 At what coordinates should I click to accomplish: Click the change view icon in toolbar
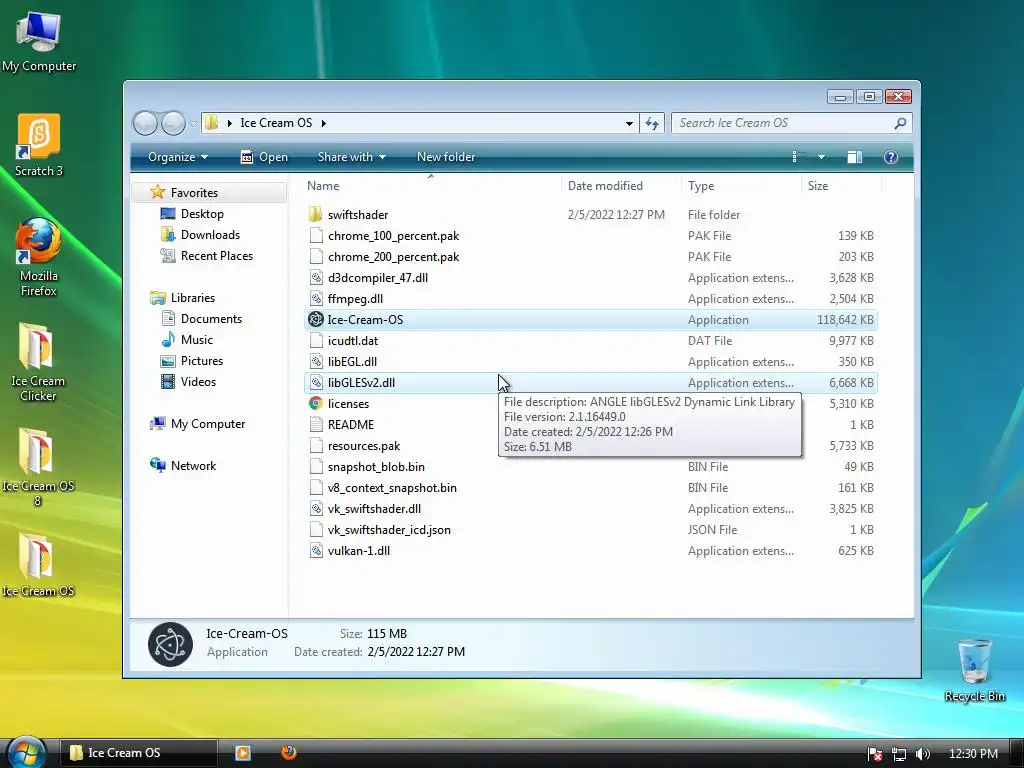795,157
